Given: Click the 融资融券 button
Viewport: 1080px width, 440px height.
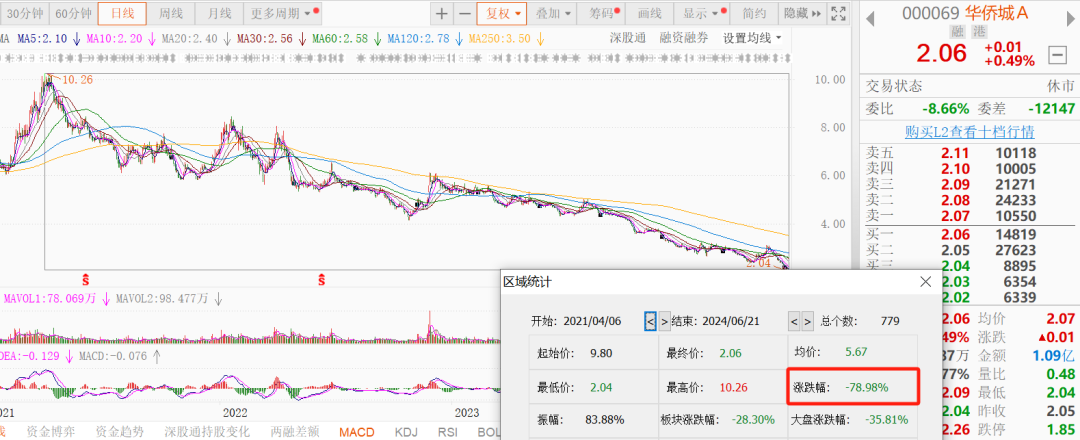Looking at the screenshot, I should tap(684, 38).
